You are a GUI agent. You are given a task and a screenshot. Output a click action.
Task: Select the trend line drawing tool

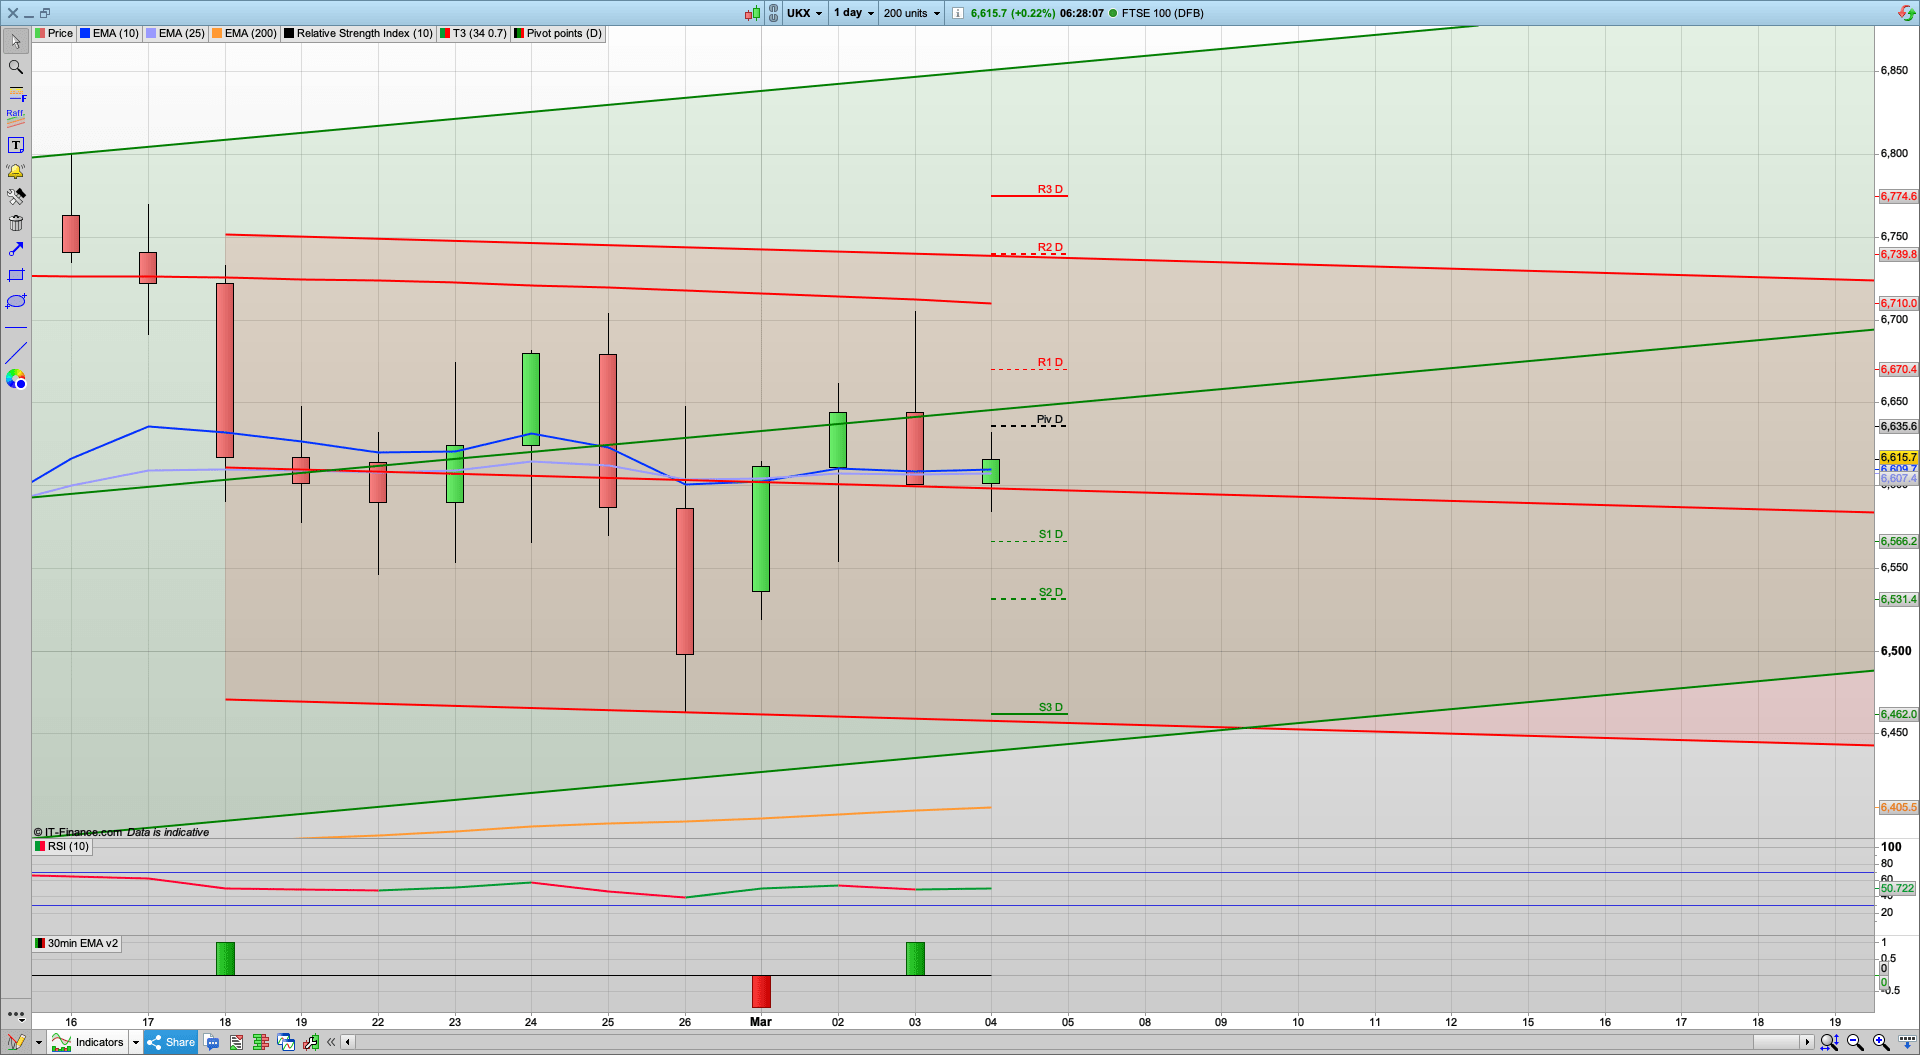pyautogui.click(x=16, y=352)
